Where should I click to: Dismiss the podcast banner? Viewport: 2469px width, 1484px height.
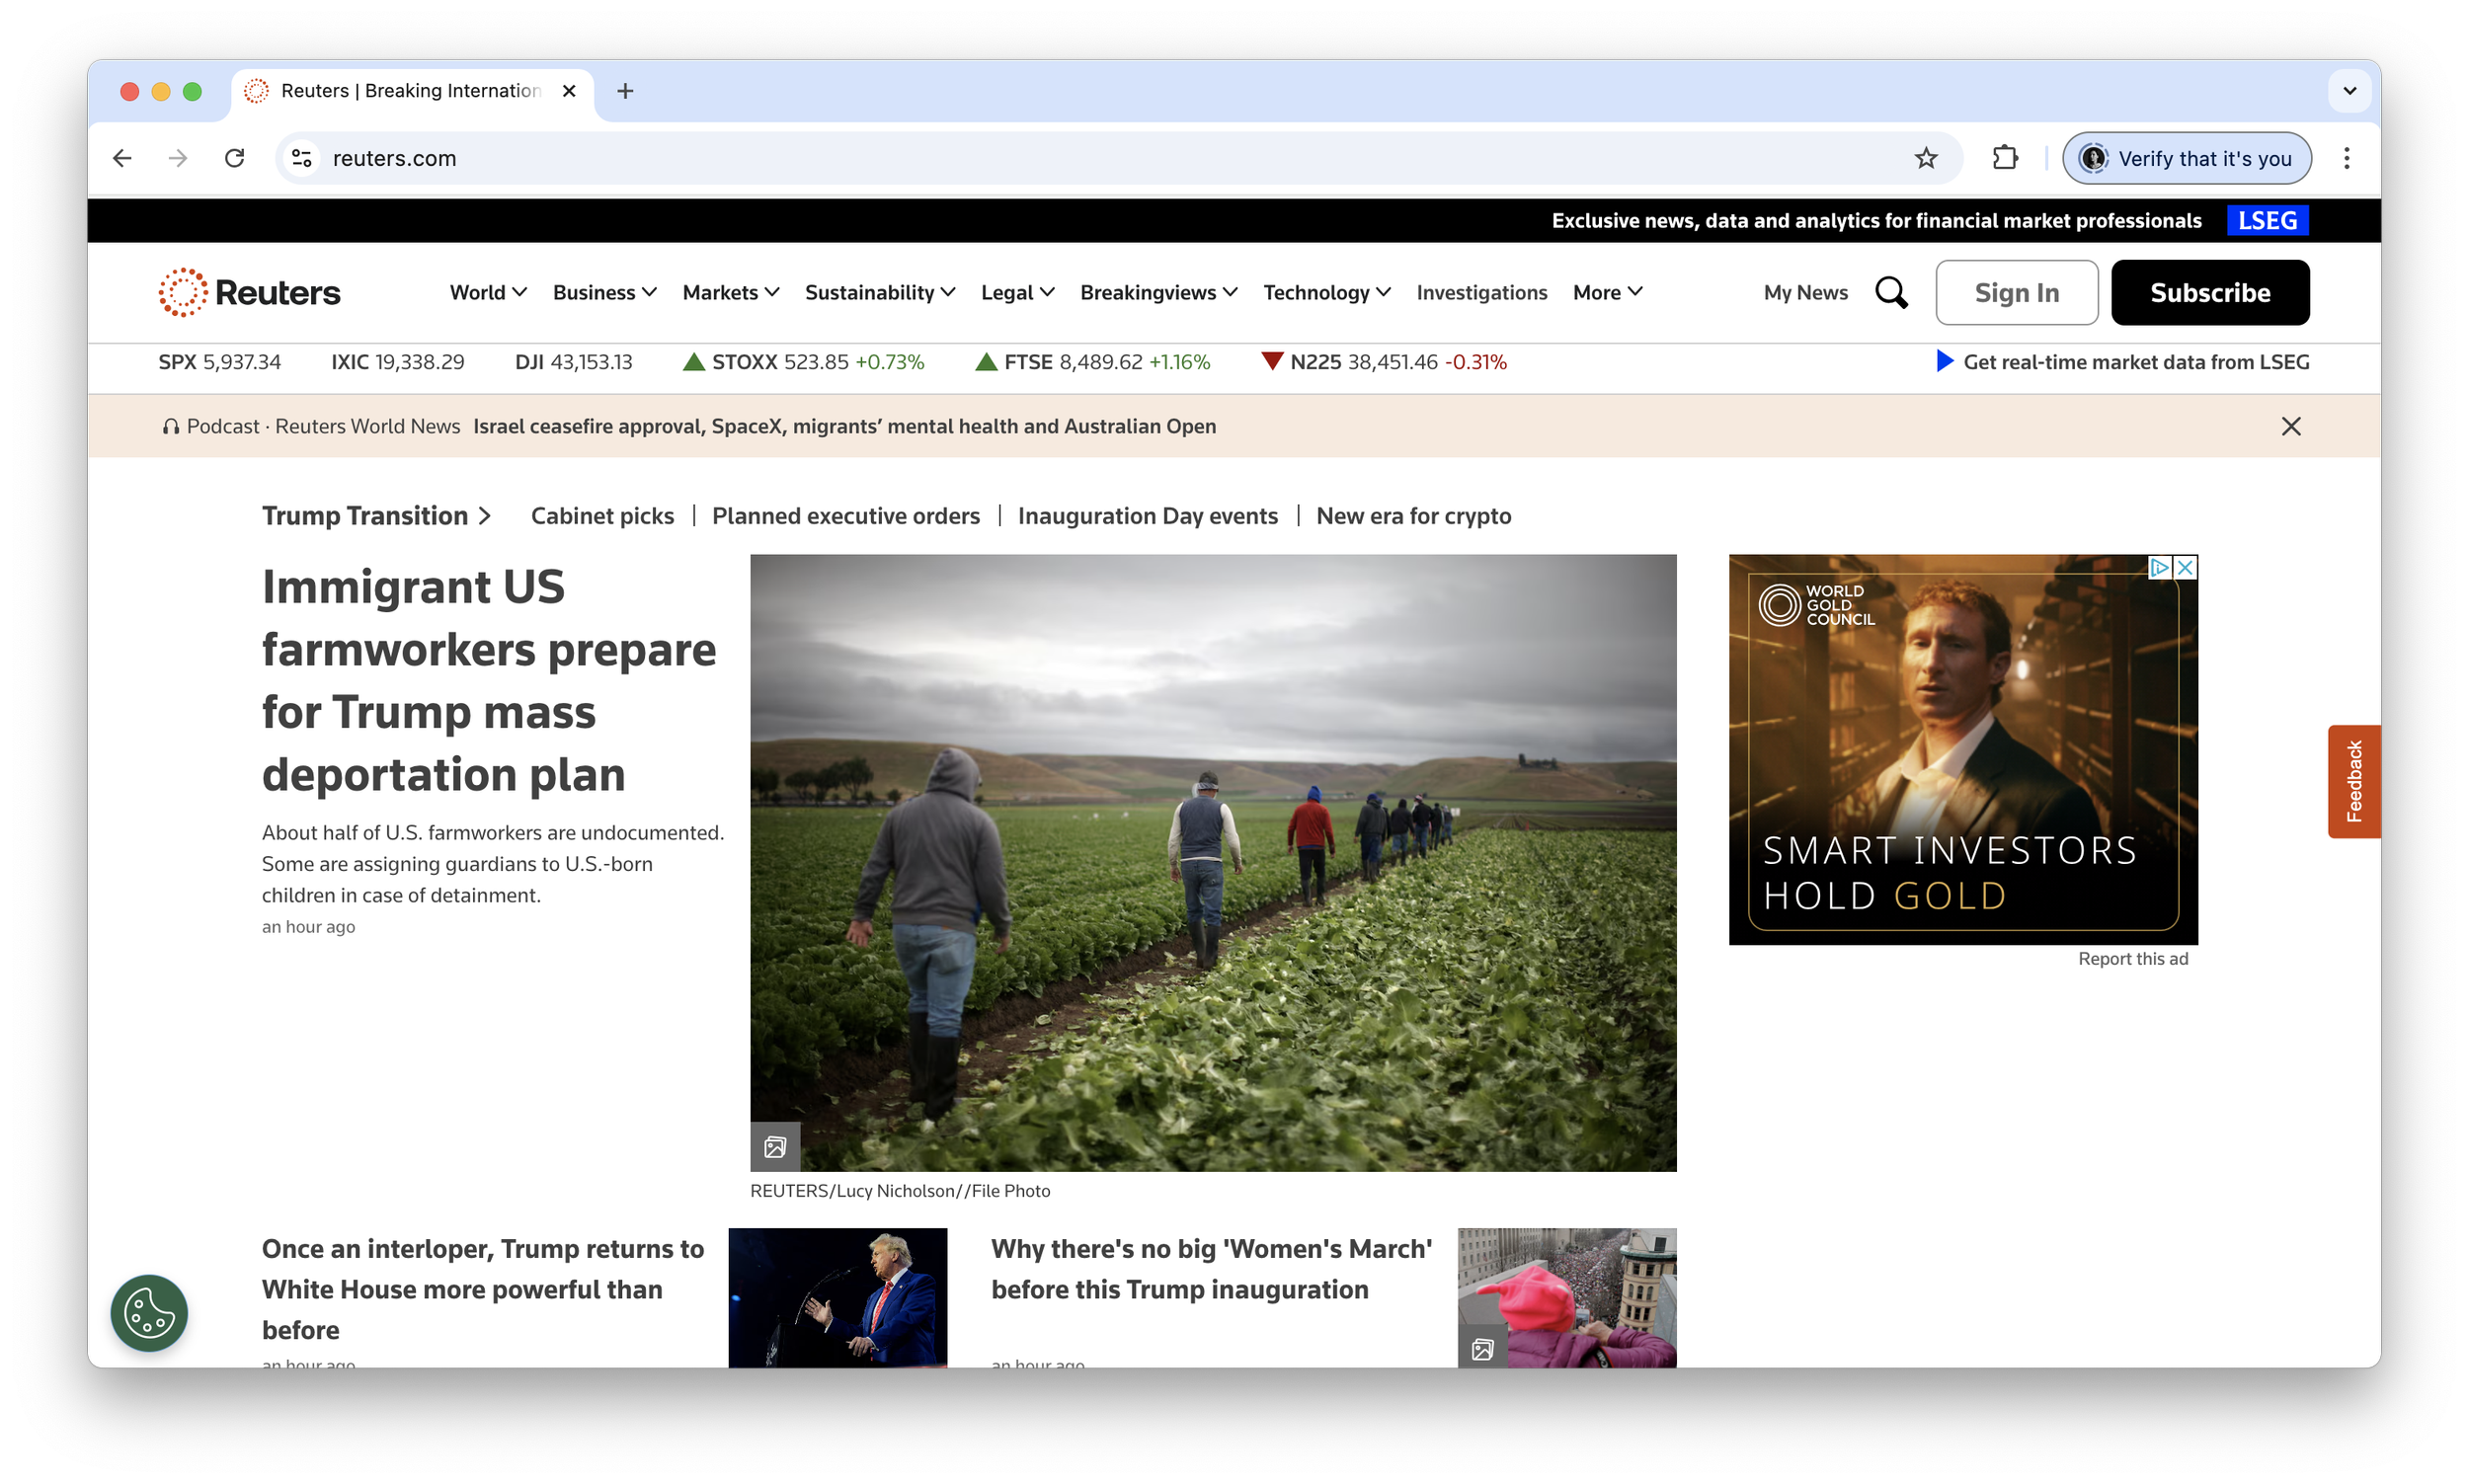[2291, 425]
